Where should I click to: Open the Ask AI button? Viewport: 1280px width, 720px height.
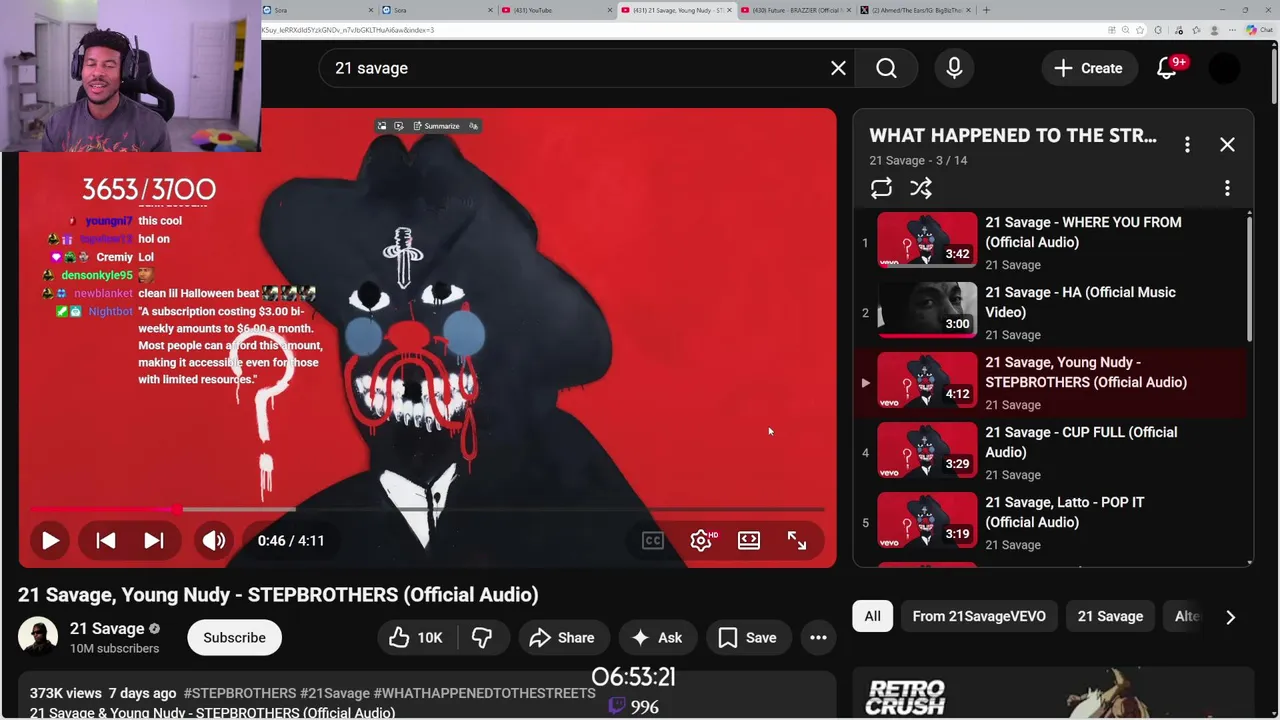[656, 638]
